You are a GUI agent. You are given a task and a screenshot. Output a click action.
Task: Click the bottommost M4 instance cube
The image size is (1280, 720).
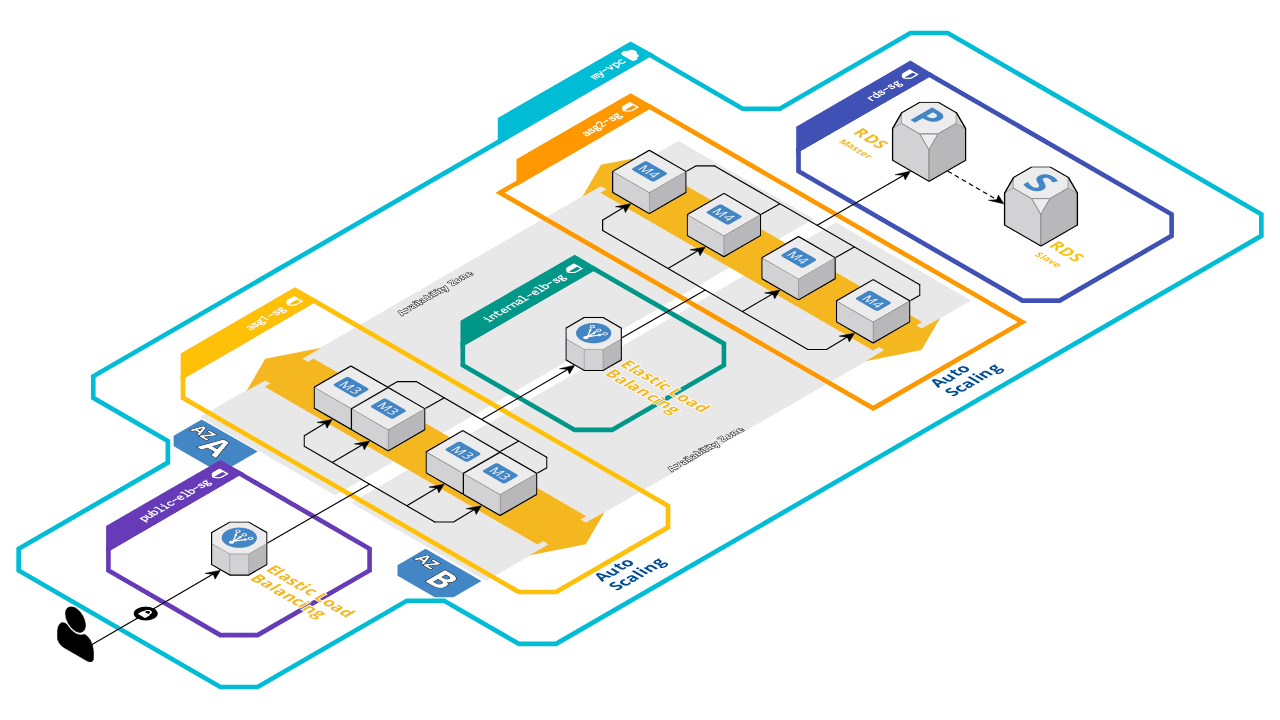pyautogui.click(x=873, y=313)
